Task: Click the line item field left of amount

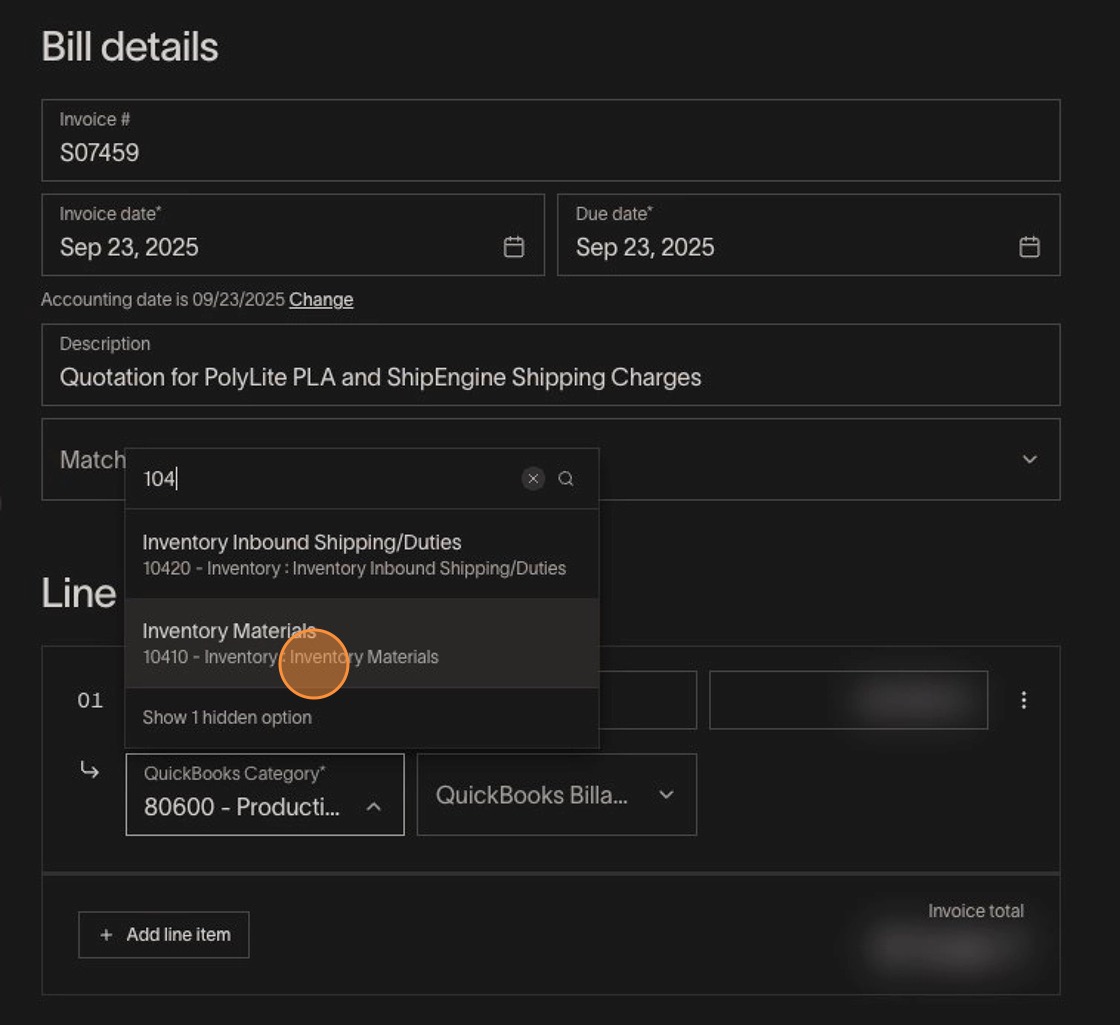Action: [647, 700]
